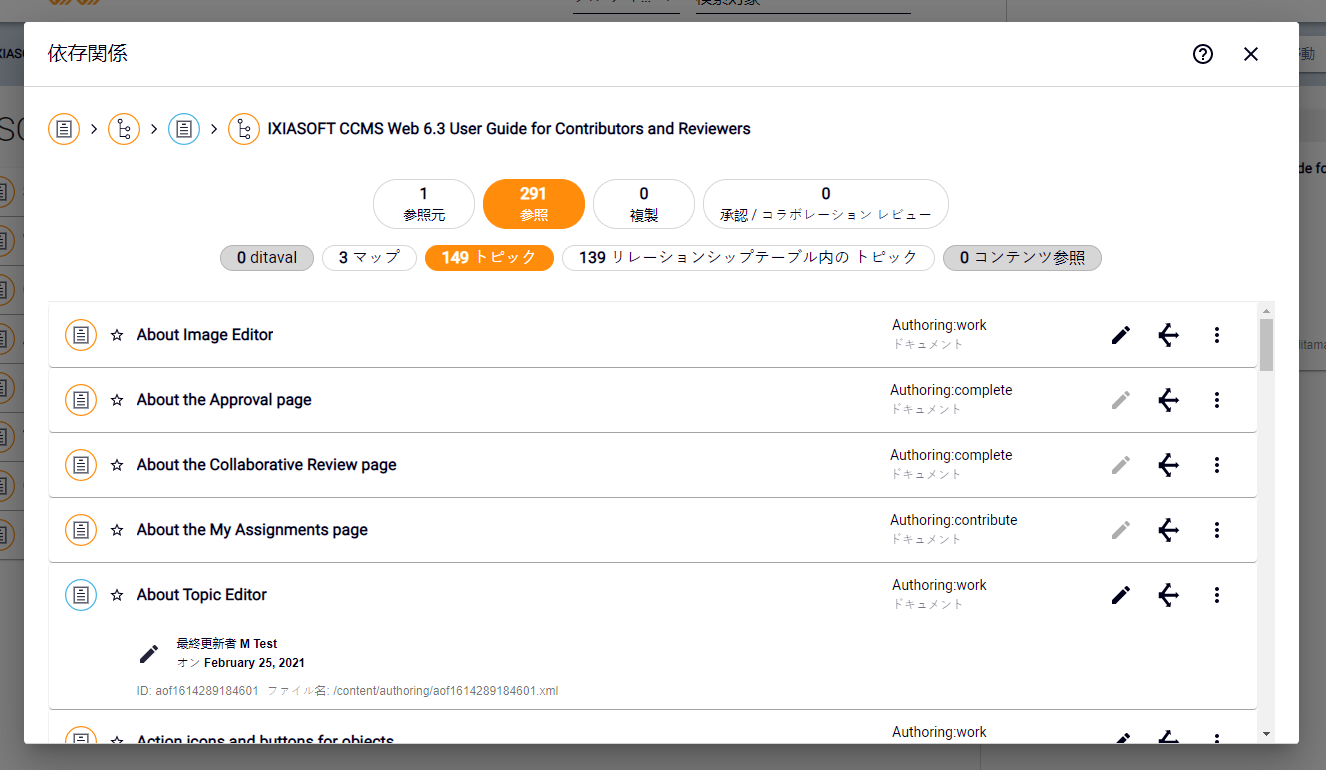Click arrow icon for About the Approval page

(1168, 400)
